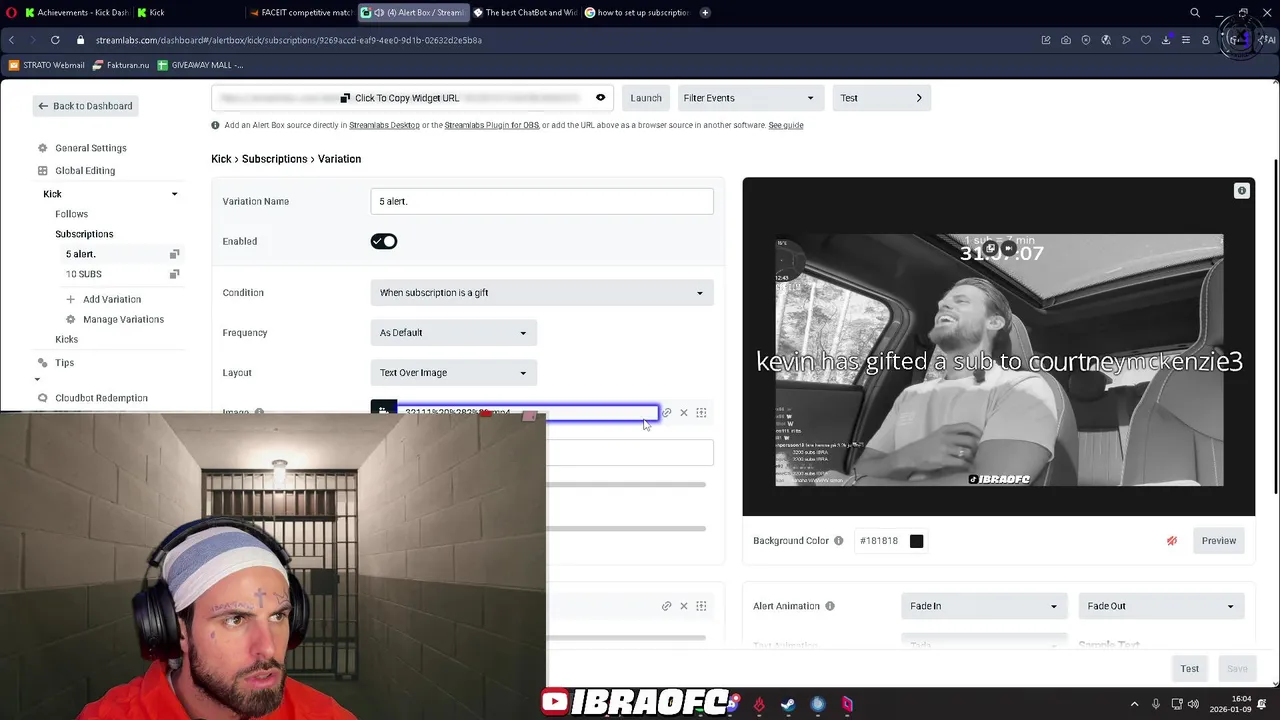Screen dimensions: 1280x720
Task: Switch to 'how to set up subscription' tab
Action: [x=637, y=13]
